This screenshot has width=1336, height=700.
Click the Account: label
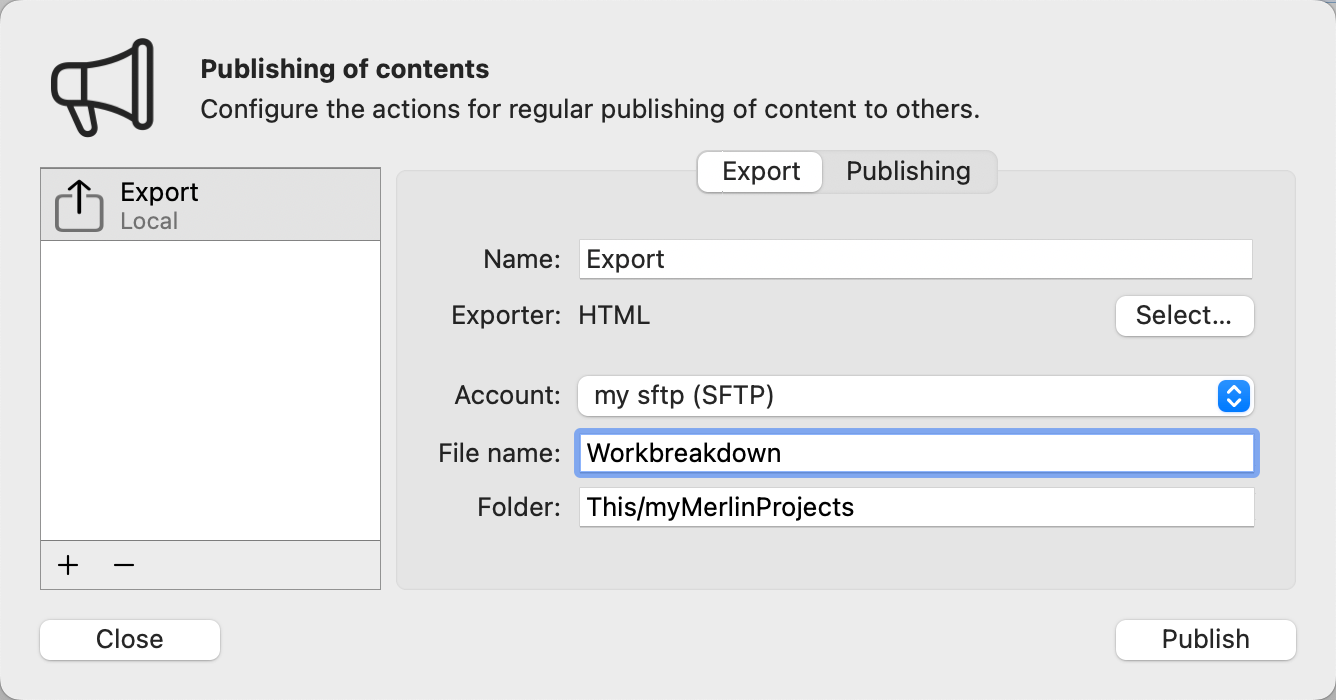507,396
